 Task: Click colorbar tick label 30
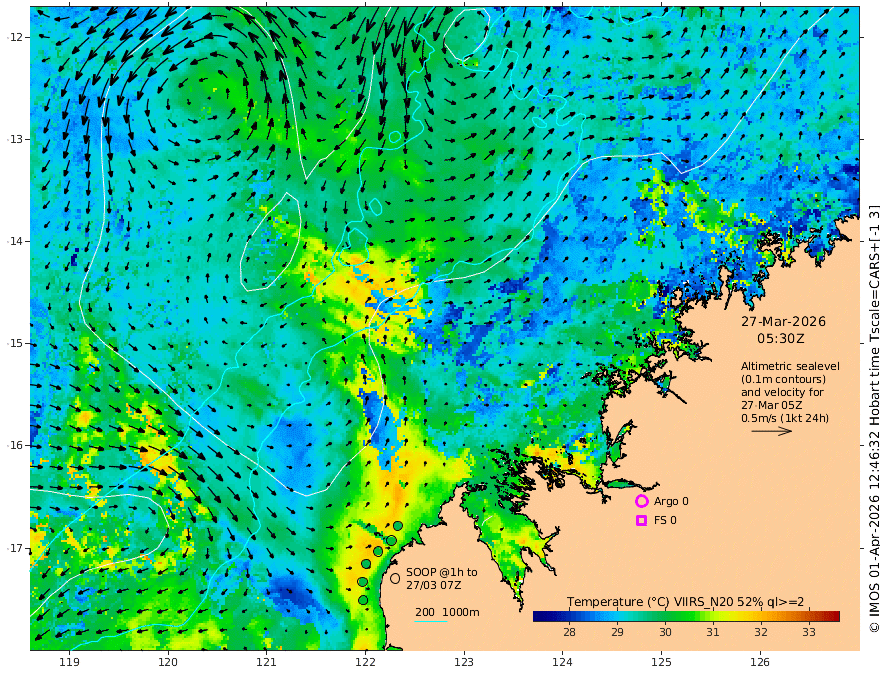pos(665,632)
